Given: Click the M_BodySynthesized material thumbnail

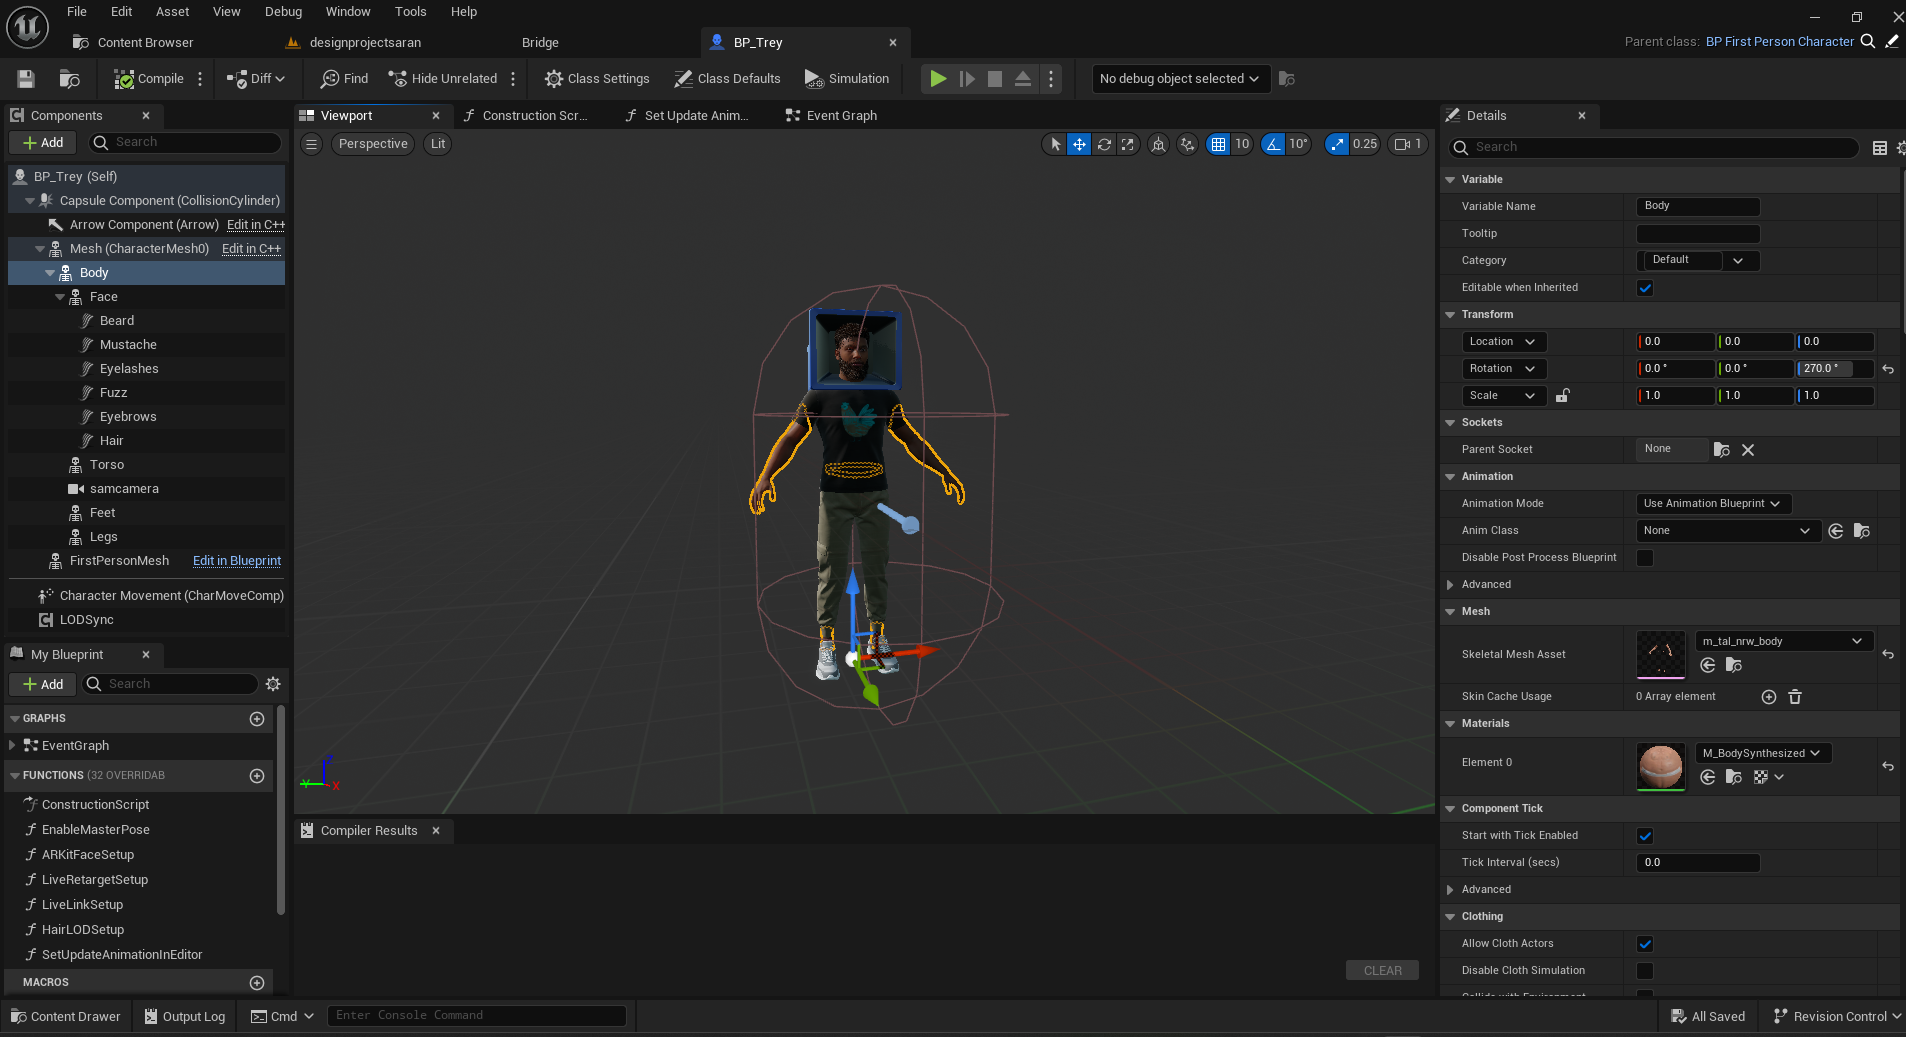Looking at the screenshot, I should [x=1660, y=767].
